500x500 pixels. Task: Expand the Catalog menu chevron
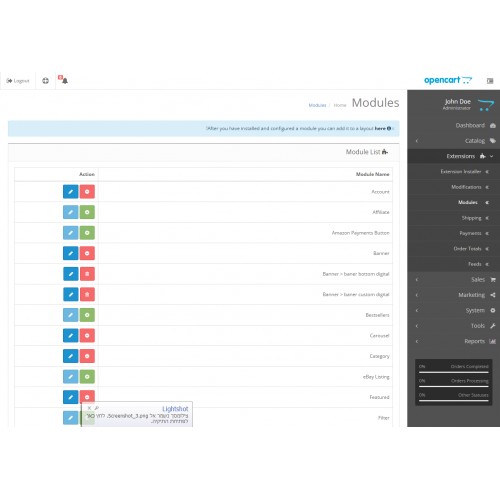point(417,141)
